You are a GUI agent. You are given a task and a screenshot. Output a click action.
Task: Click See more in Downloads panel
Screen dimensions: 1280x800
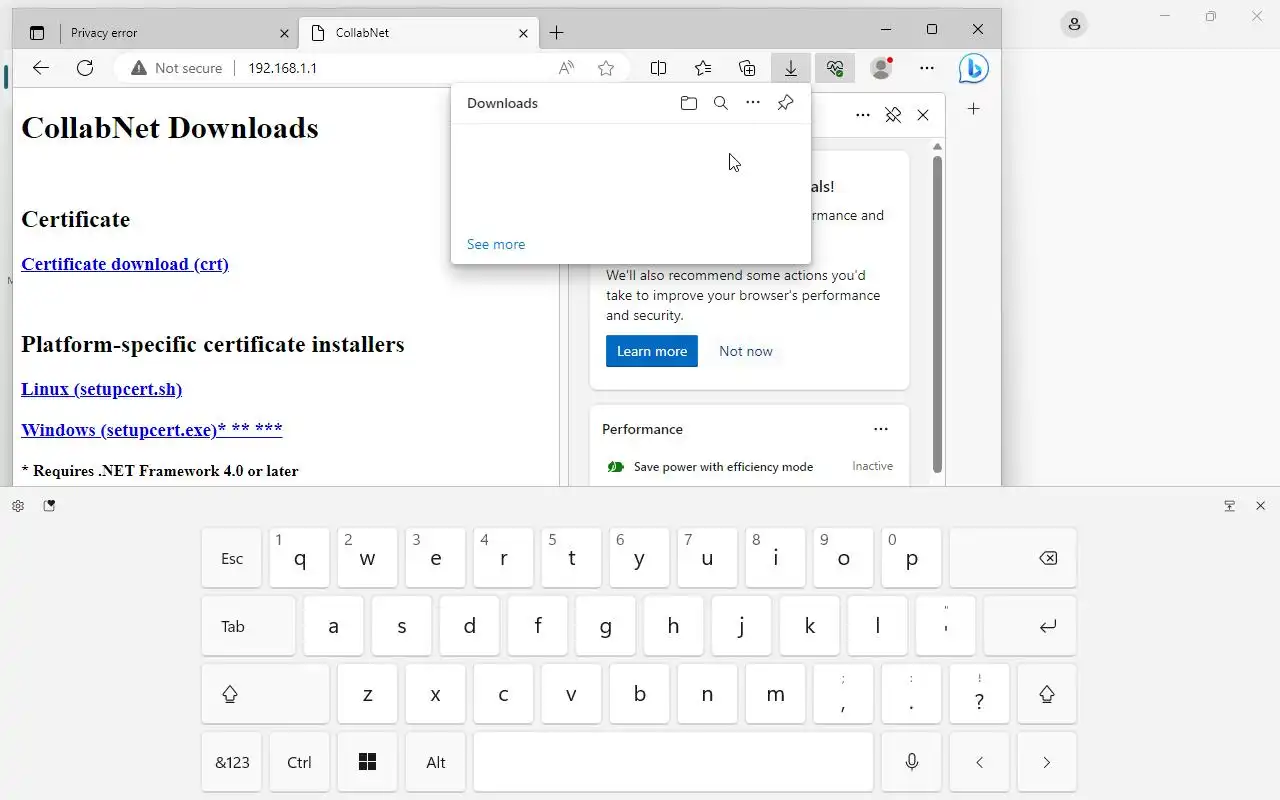pyautogui.click(x=496, y=244)
